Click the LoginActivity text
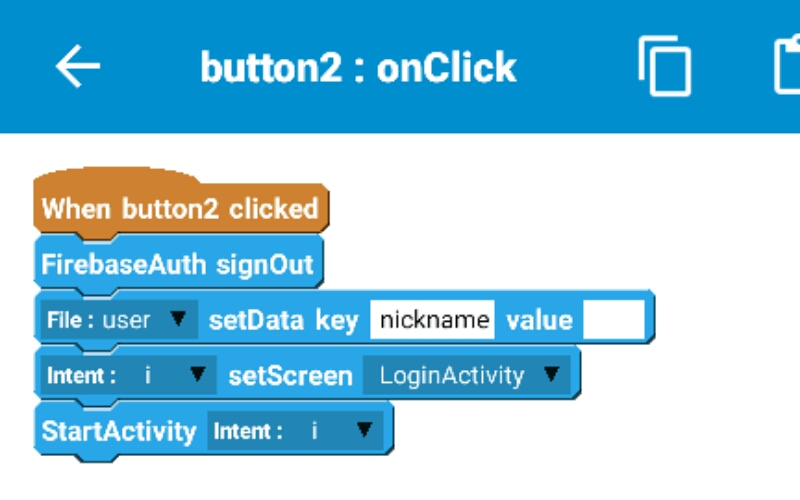This screenshot has height=500, width=800. [x=452, y=376]
